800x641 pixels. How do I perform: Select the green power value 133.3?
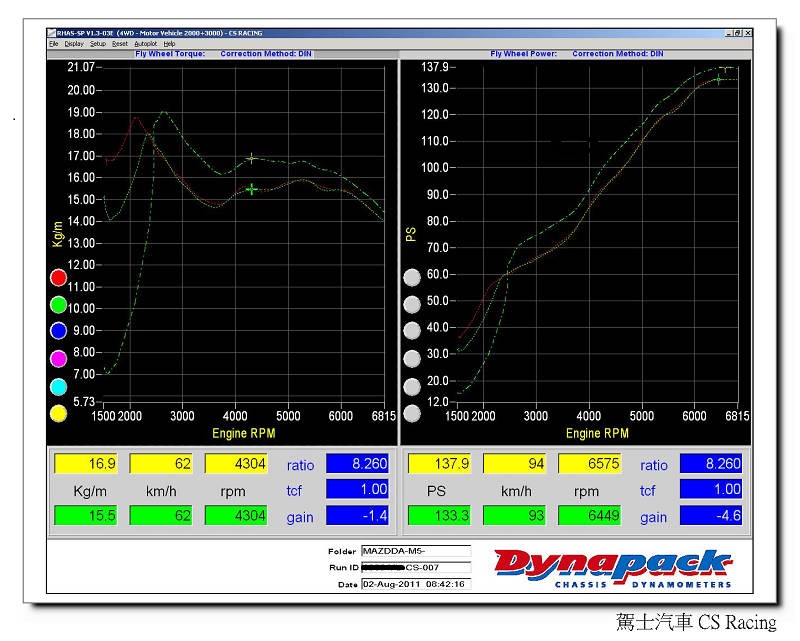pos(439,515)
